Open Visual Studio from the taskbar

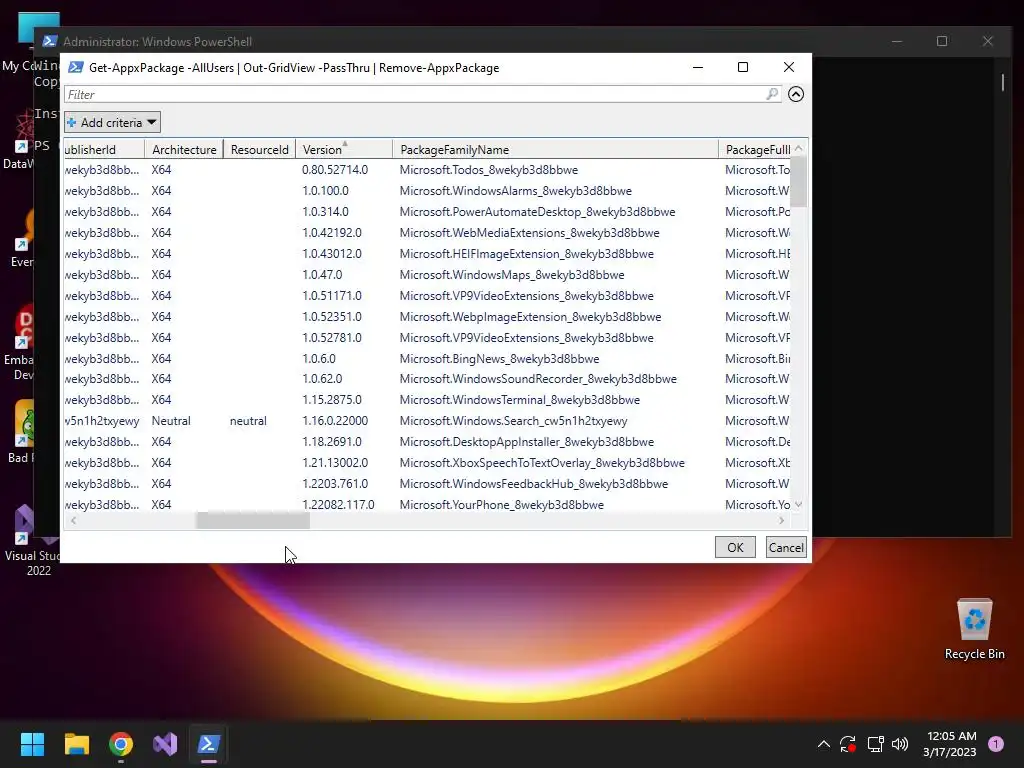pos(165,744)
